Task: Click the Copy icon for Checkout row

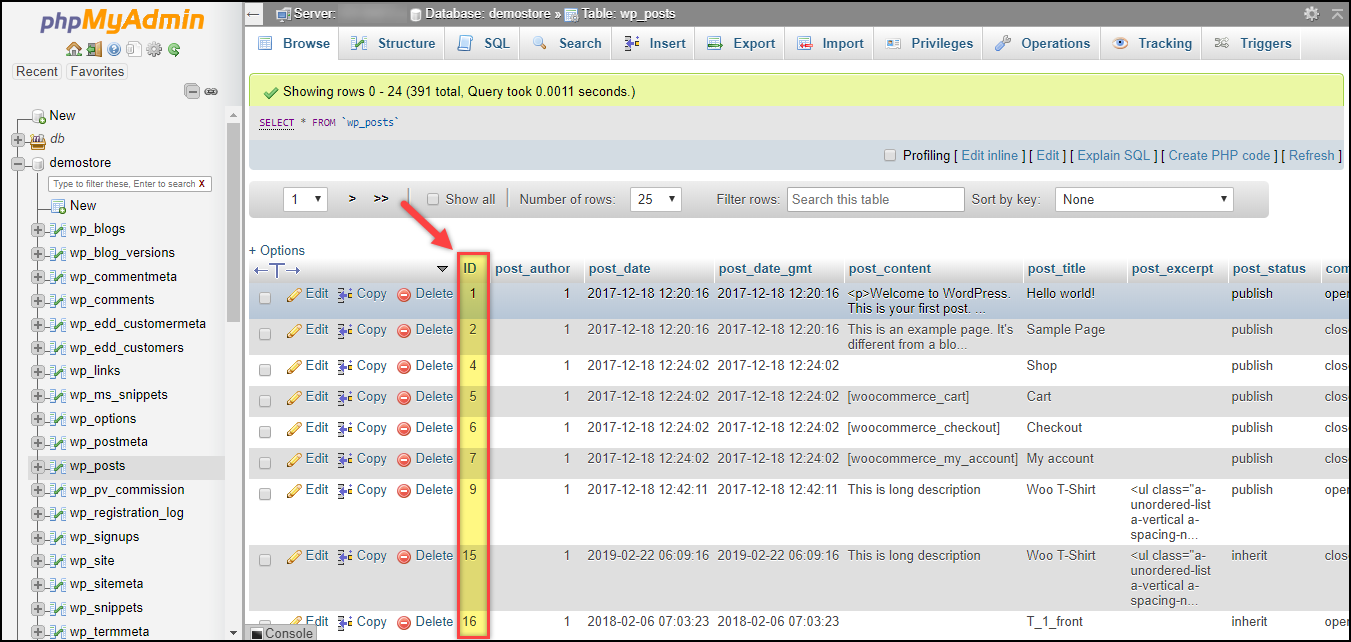Action: (345, 428)
